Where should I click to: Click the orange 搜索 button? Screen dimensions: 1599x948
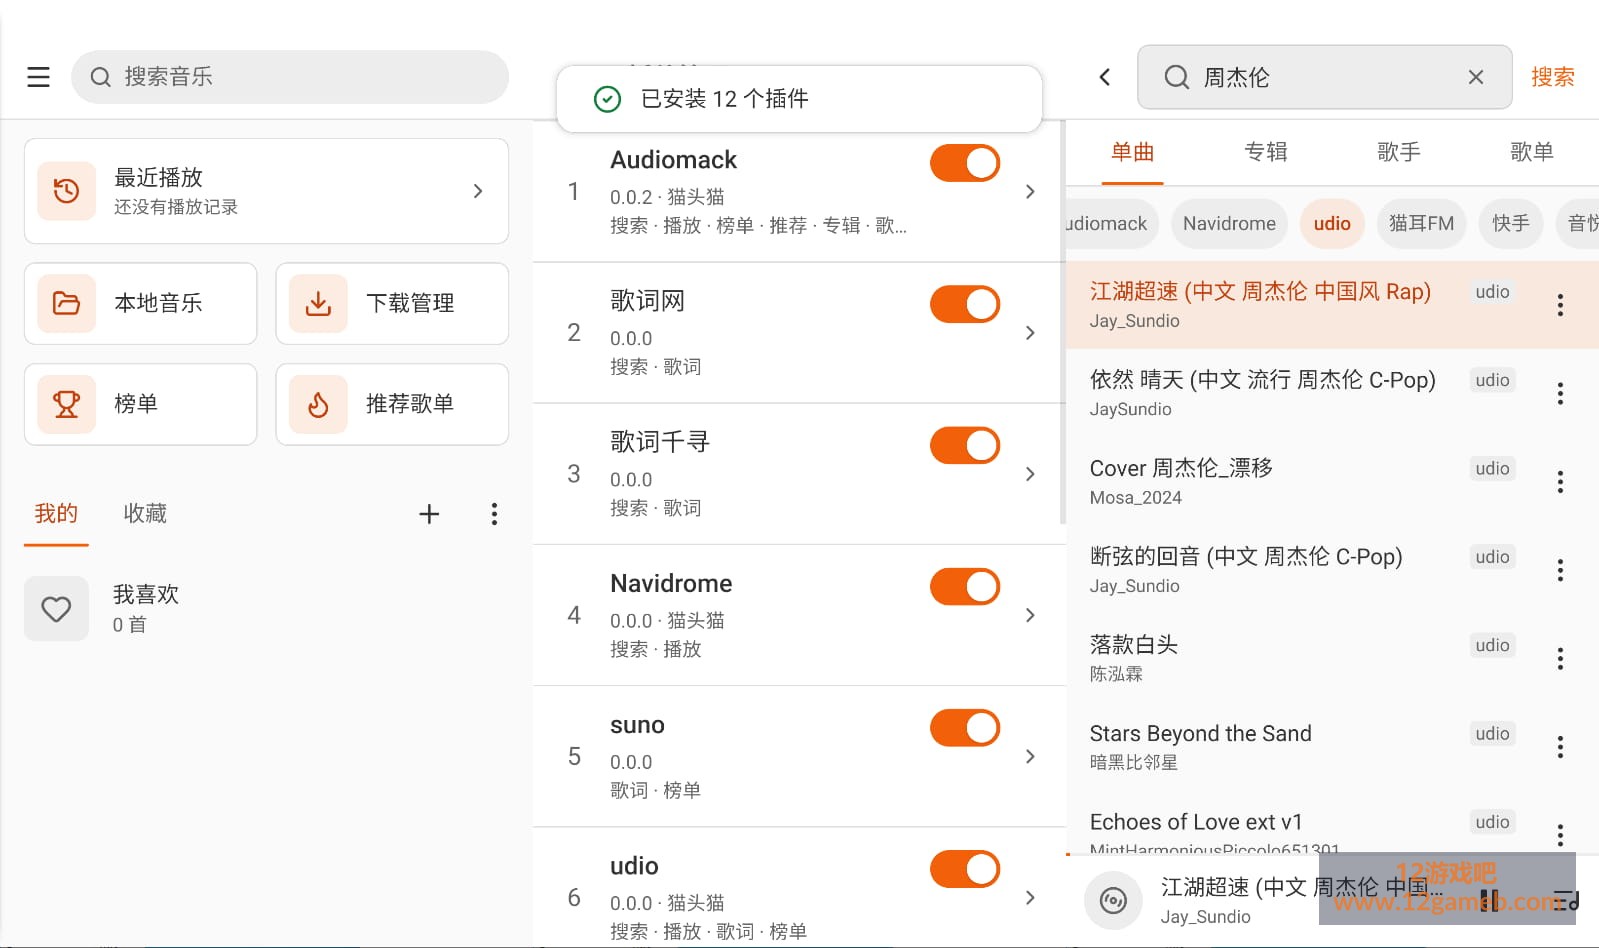coord(1553,77)
